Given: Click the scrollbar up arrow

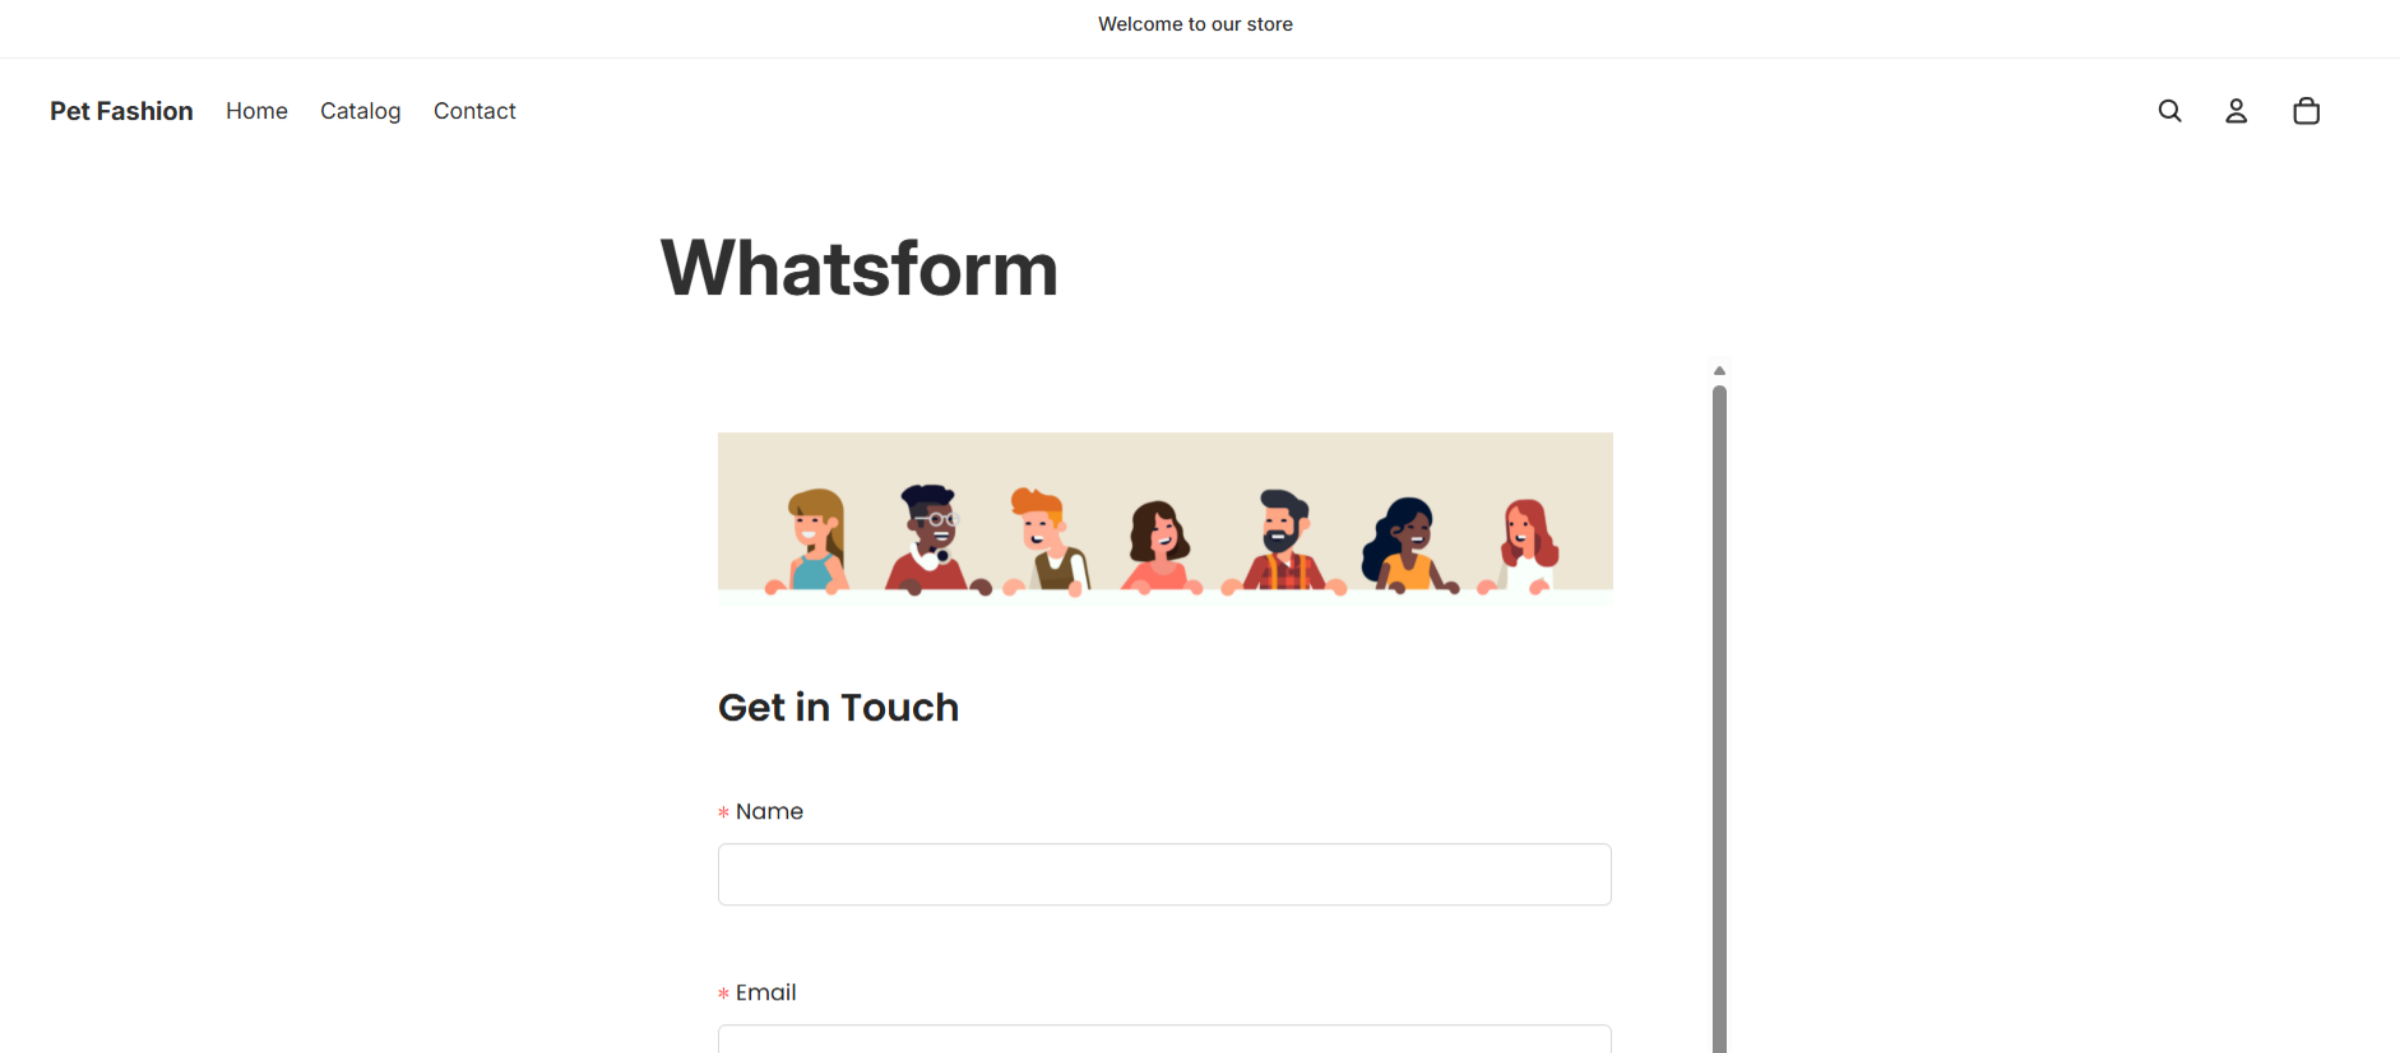Looking at the screenshot, I should point(1719,371).
